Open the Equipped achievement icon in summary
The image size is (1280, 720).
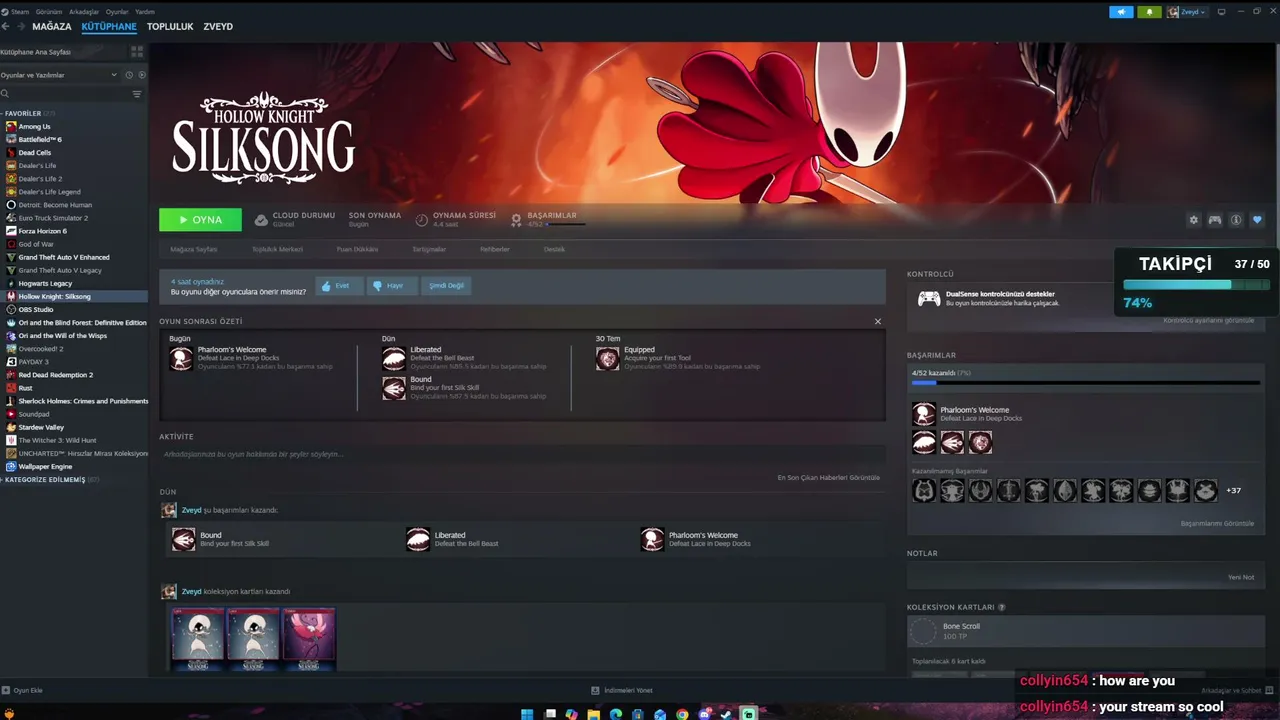608,359
